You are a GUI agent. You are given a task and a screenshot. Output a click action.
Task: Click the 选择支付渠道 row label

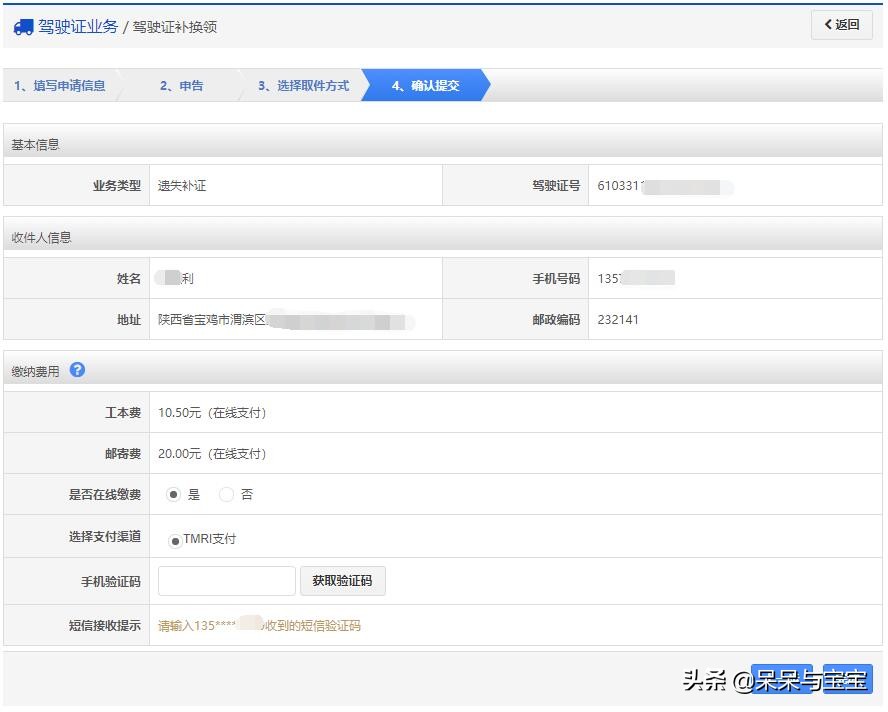pyautogui.click(x=105, y=536)
